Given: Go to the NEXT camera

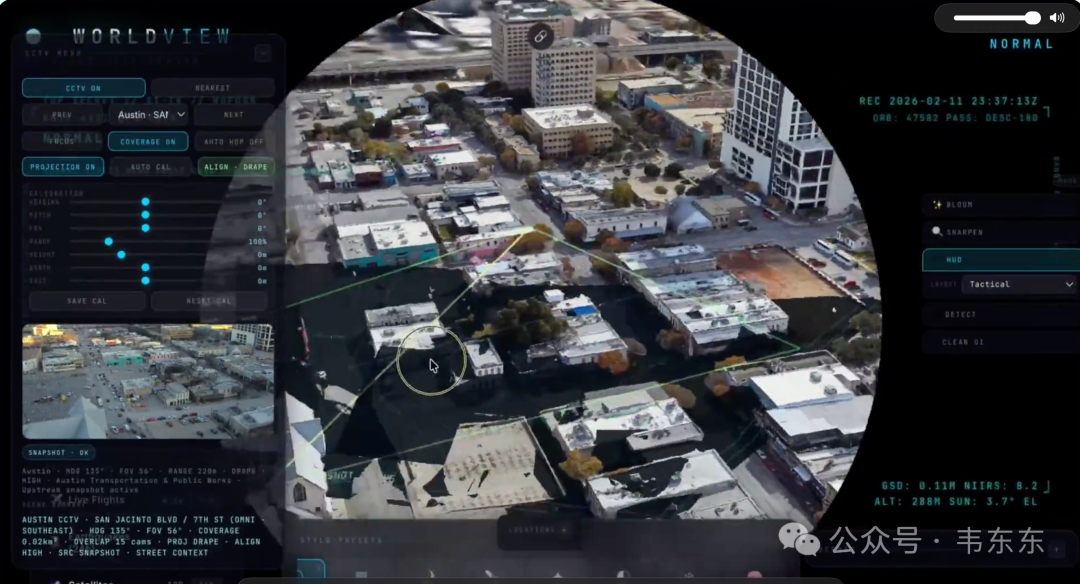Looking at the screenshot, I should click(x=233, y=114).
